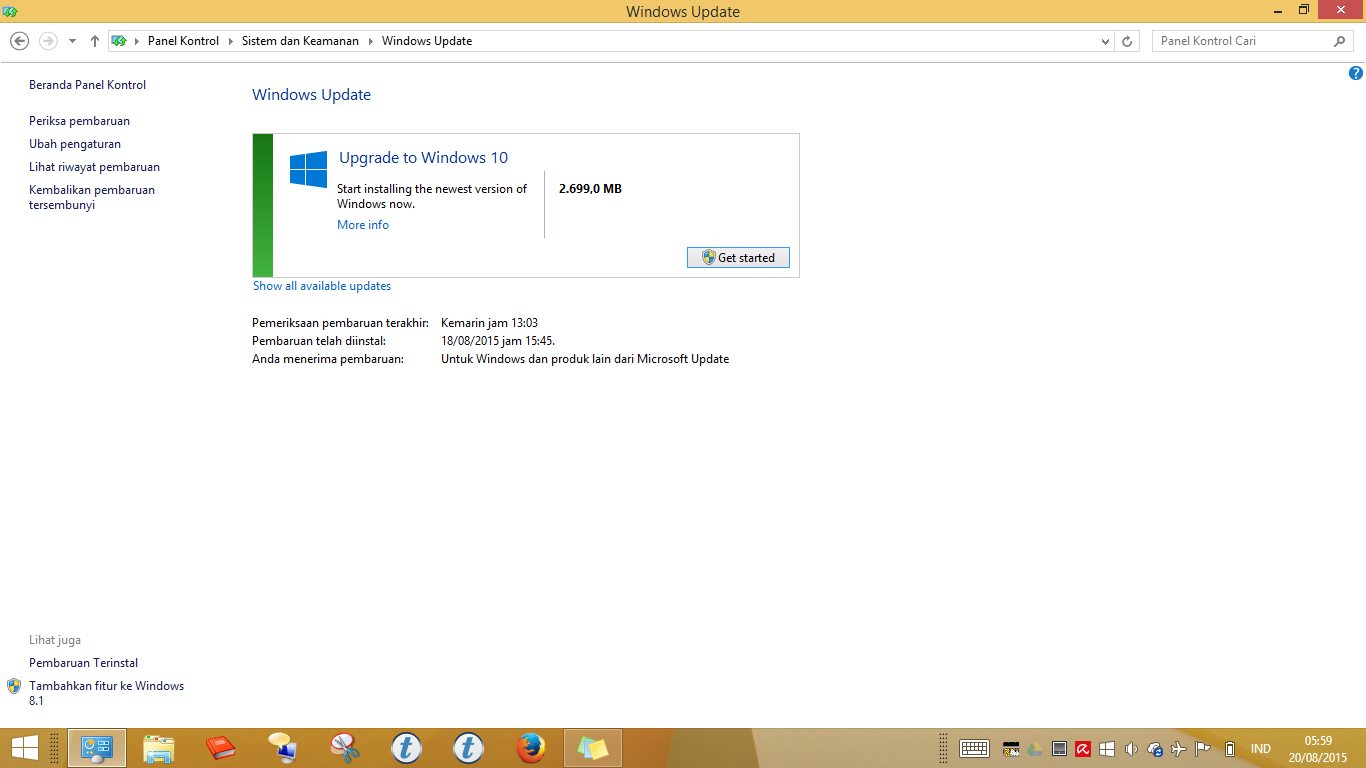
Task: Click the Control Panel icon in the address bar
Action: 119,41
